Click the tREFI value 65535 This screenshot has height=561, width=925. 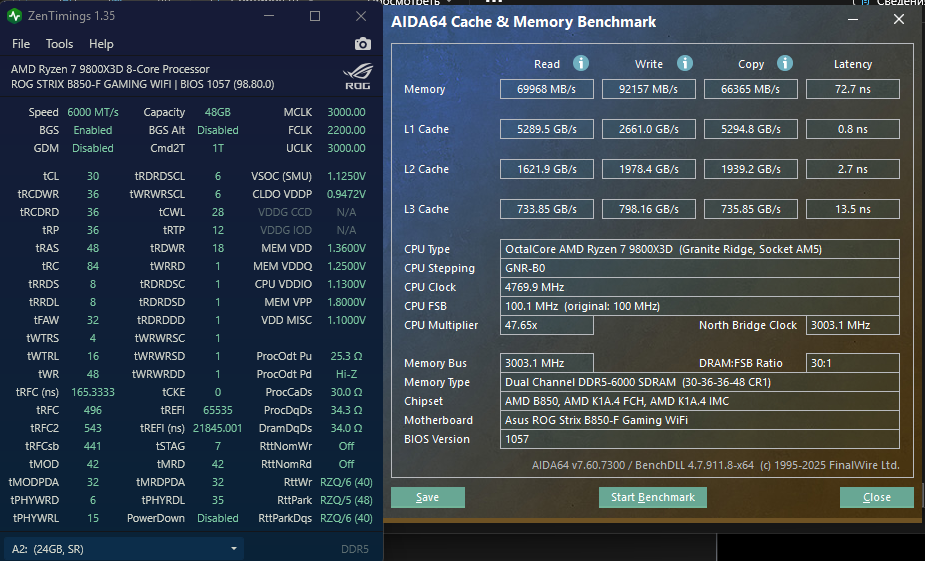(218, 410)
